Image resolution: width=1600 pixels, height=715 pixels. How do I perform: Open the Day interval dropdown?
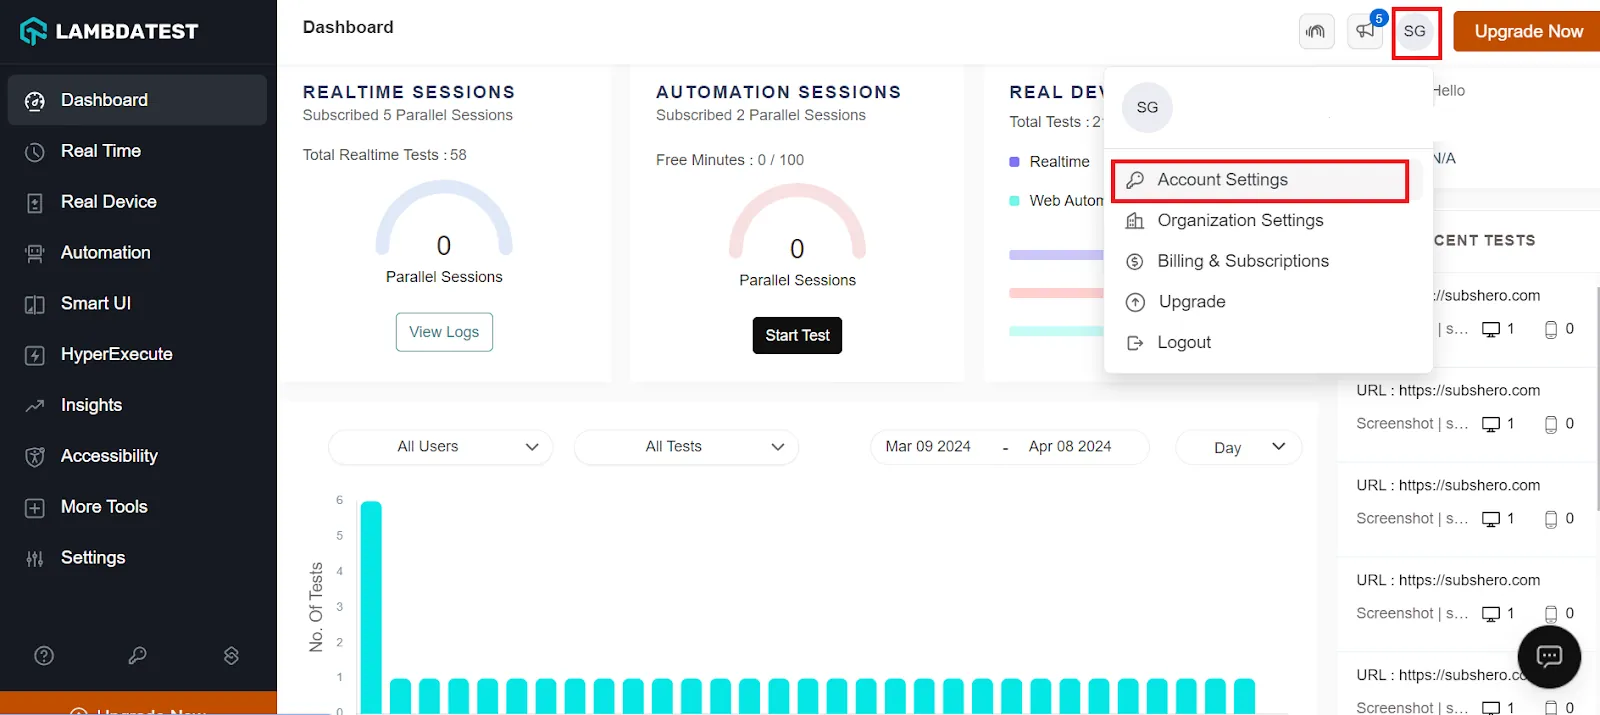tap(1238, 447)
